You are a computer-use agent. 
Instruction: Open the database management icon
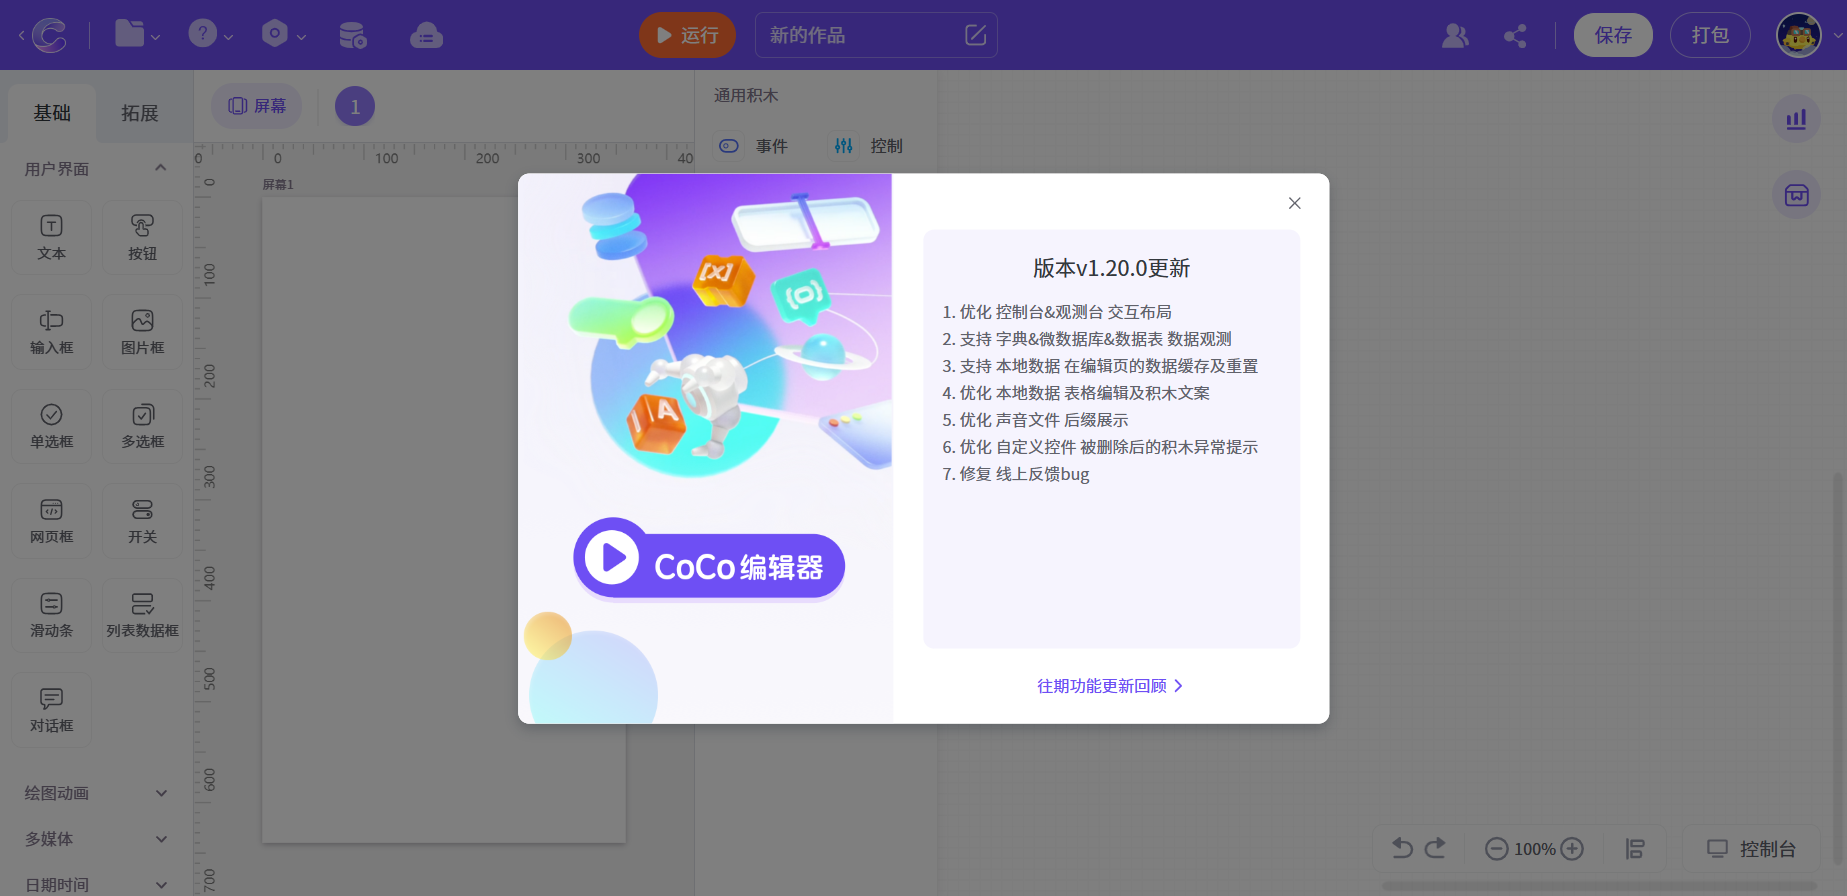[352, 35]
